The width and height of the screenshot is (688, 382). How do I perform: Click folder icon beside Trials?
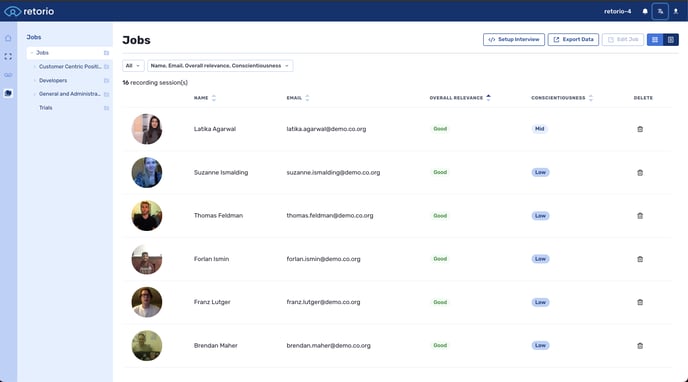pos(106,108)
